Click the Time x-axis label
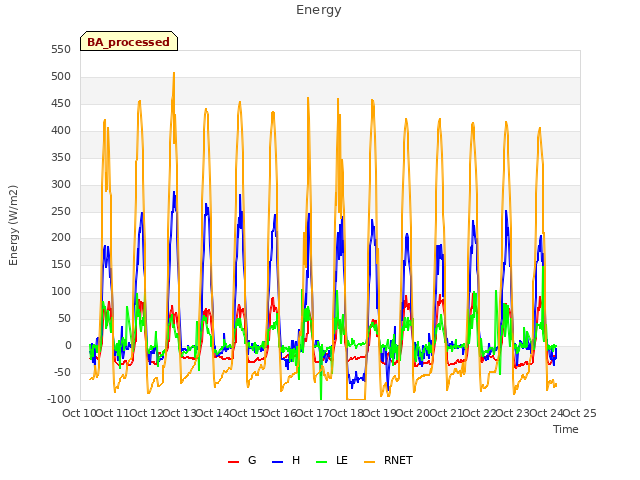640x480 pixels. coord(566,429)
